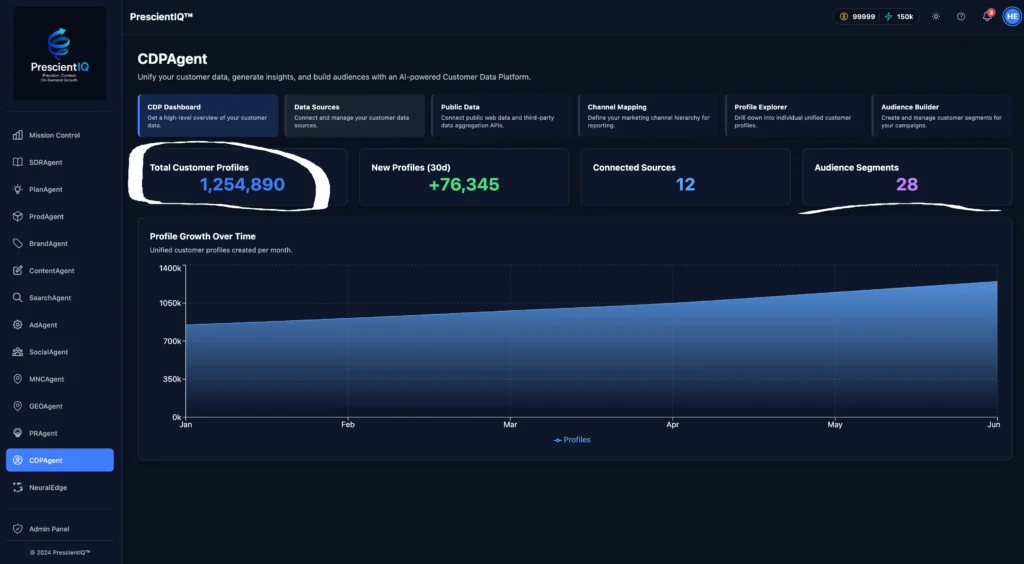Toggle the Profiles series in chart legend
The width and height of the screenshot is (1024, 564).
pos(572,440)
